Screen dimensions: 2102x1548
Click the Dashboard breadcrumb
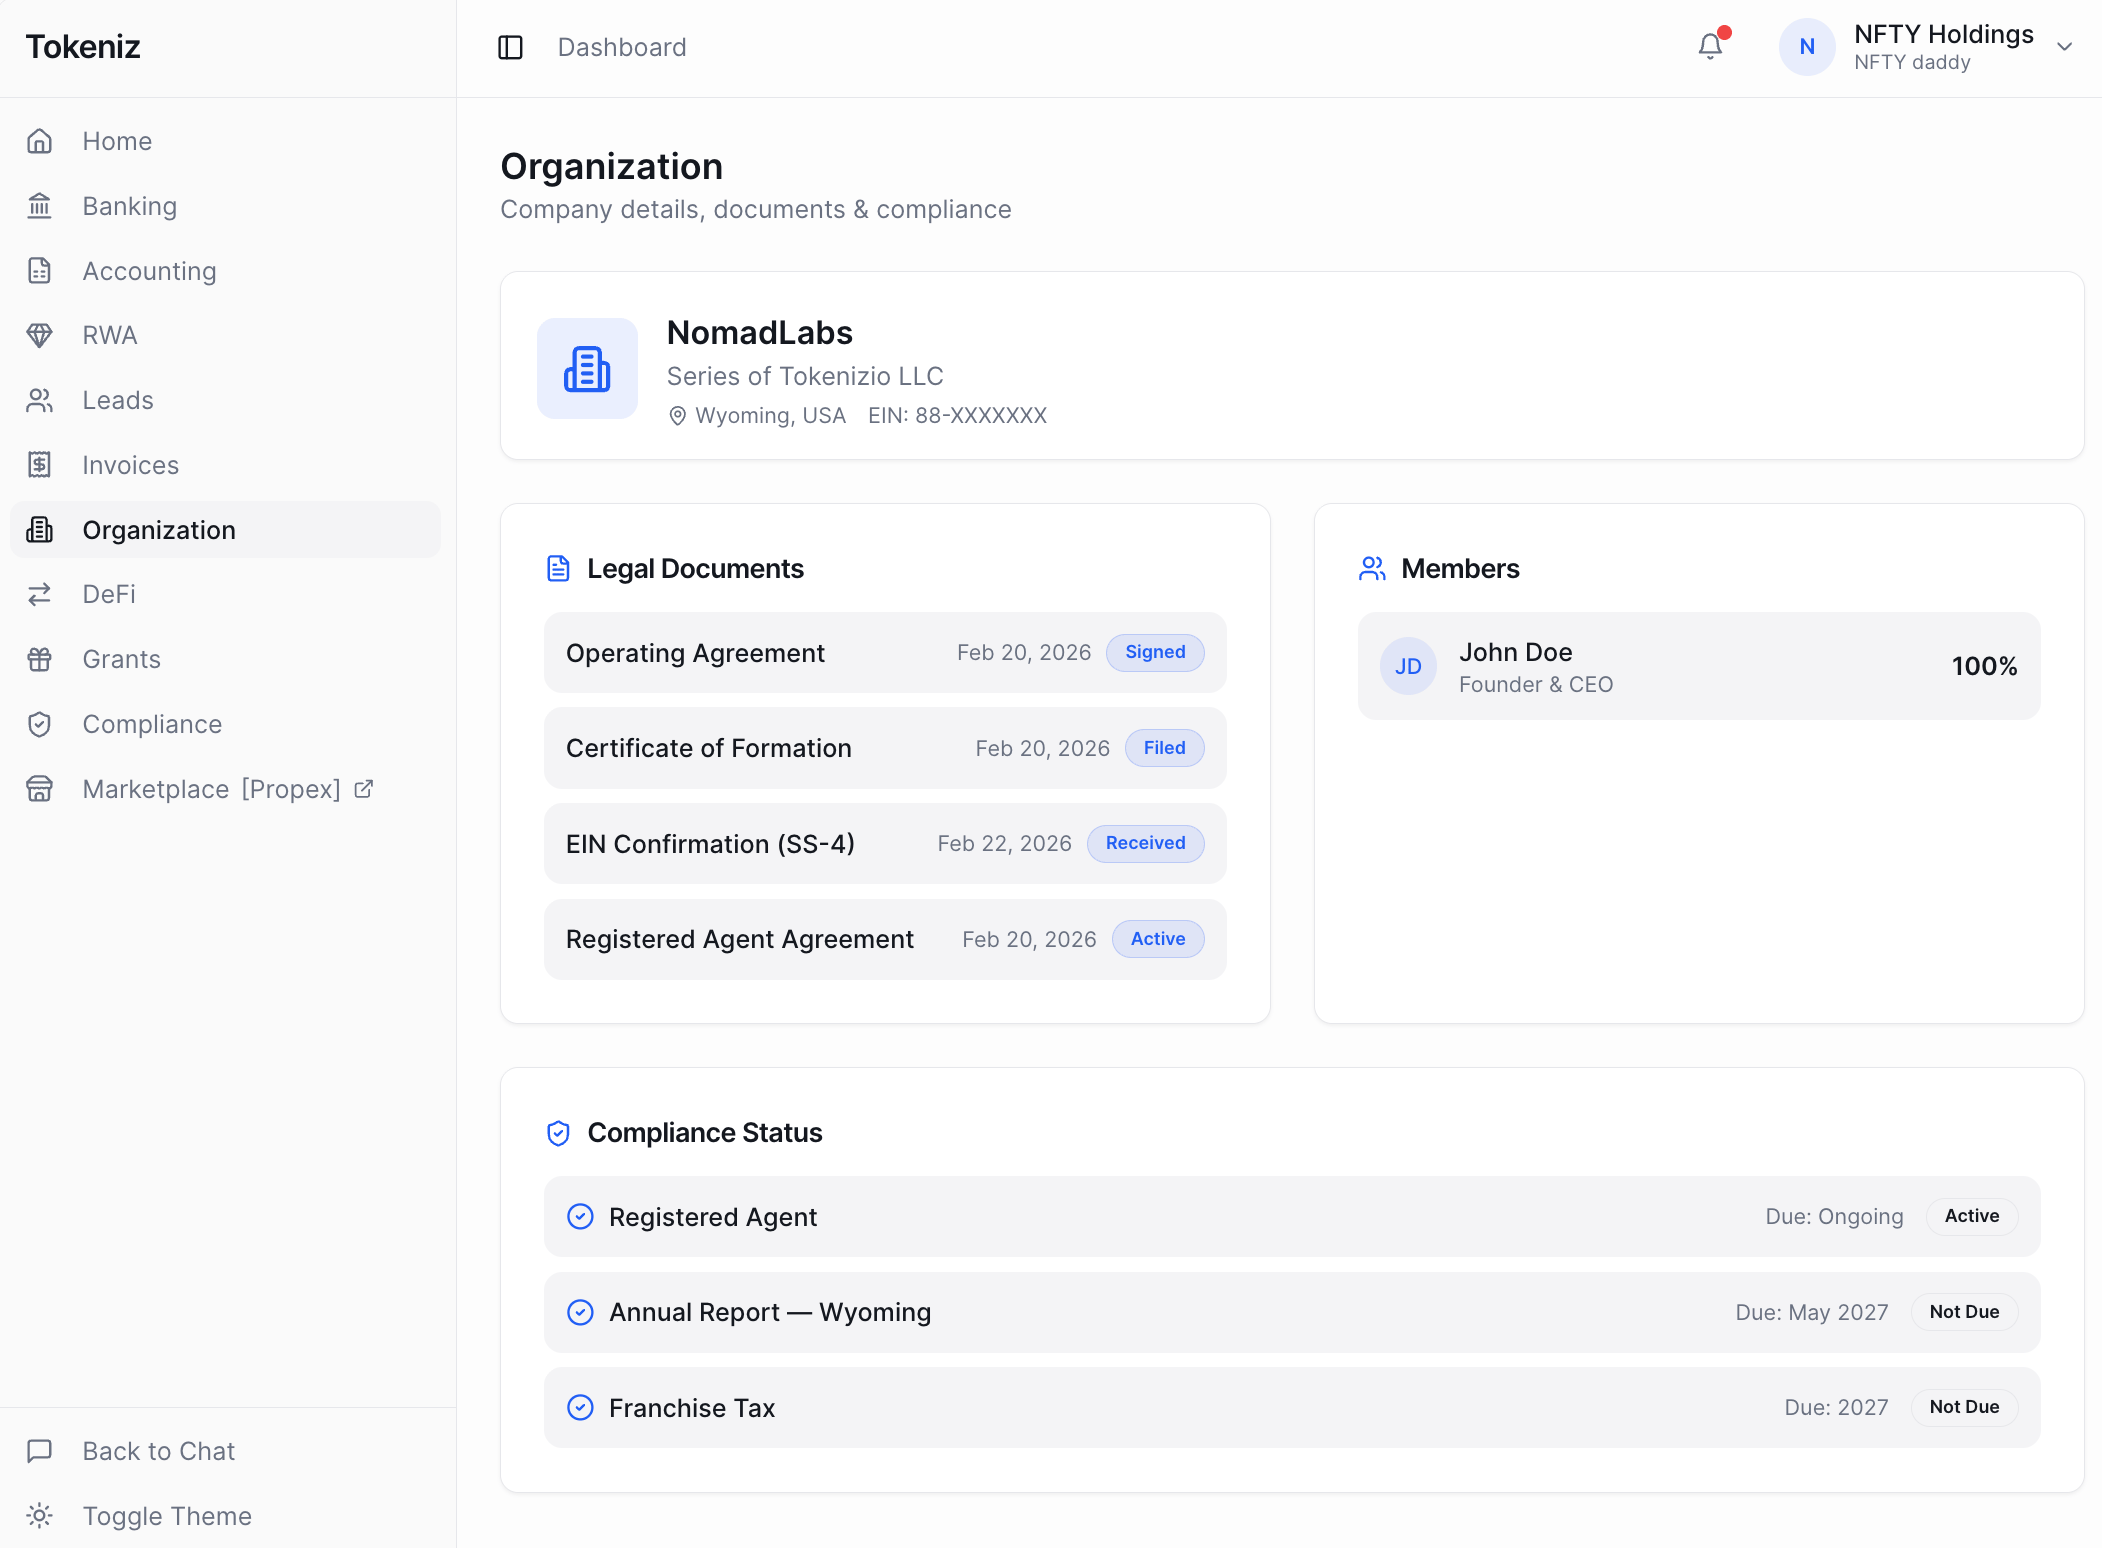point(621,47)
